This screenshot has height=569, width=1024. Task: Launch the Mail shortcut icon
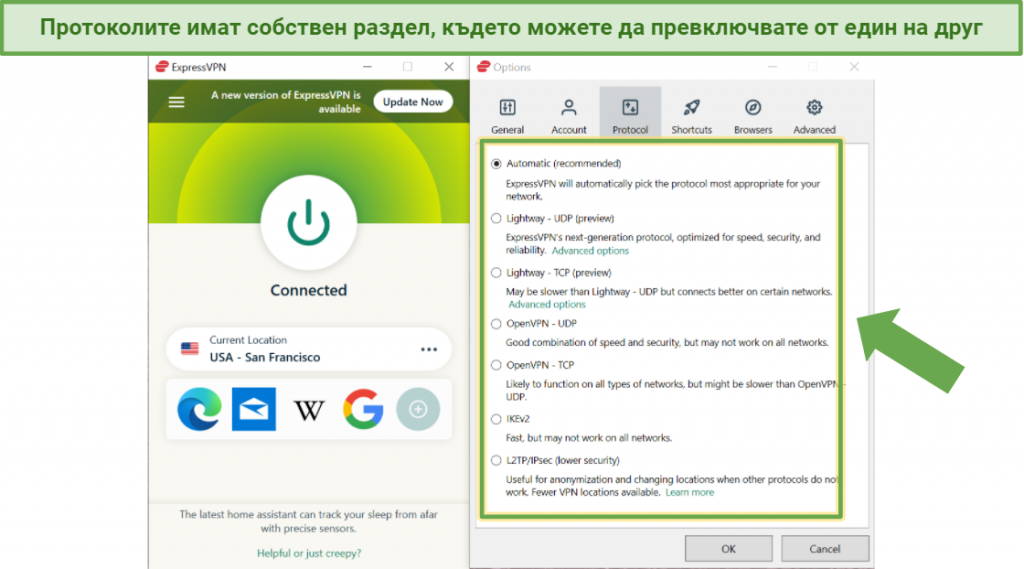254,409
